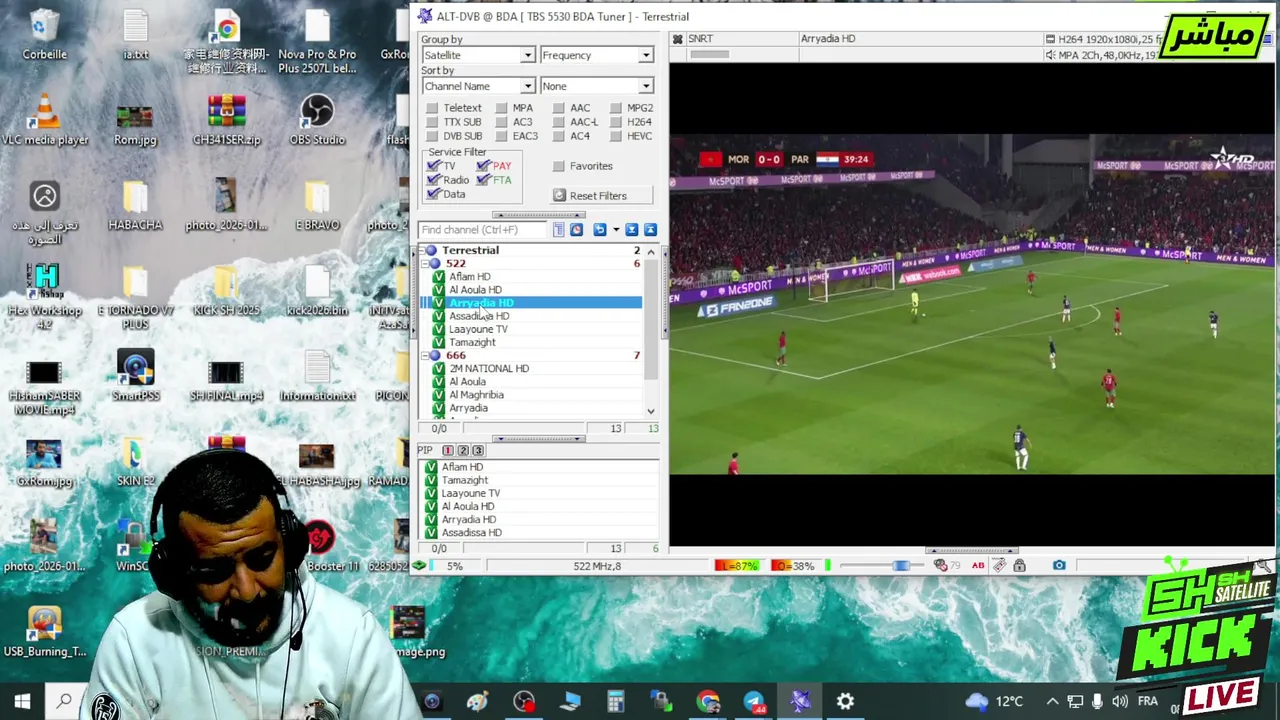
Task: Click the channel tree scroll-down arrow
Action: pos(651,411)
